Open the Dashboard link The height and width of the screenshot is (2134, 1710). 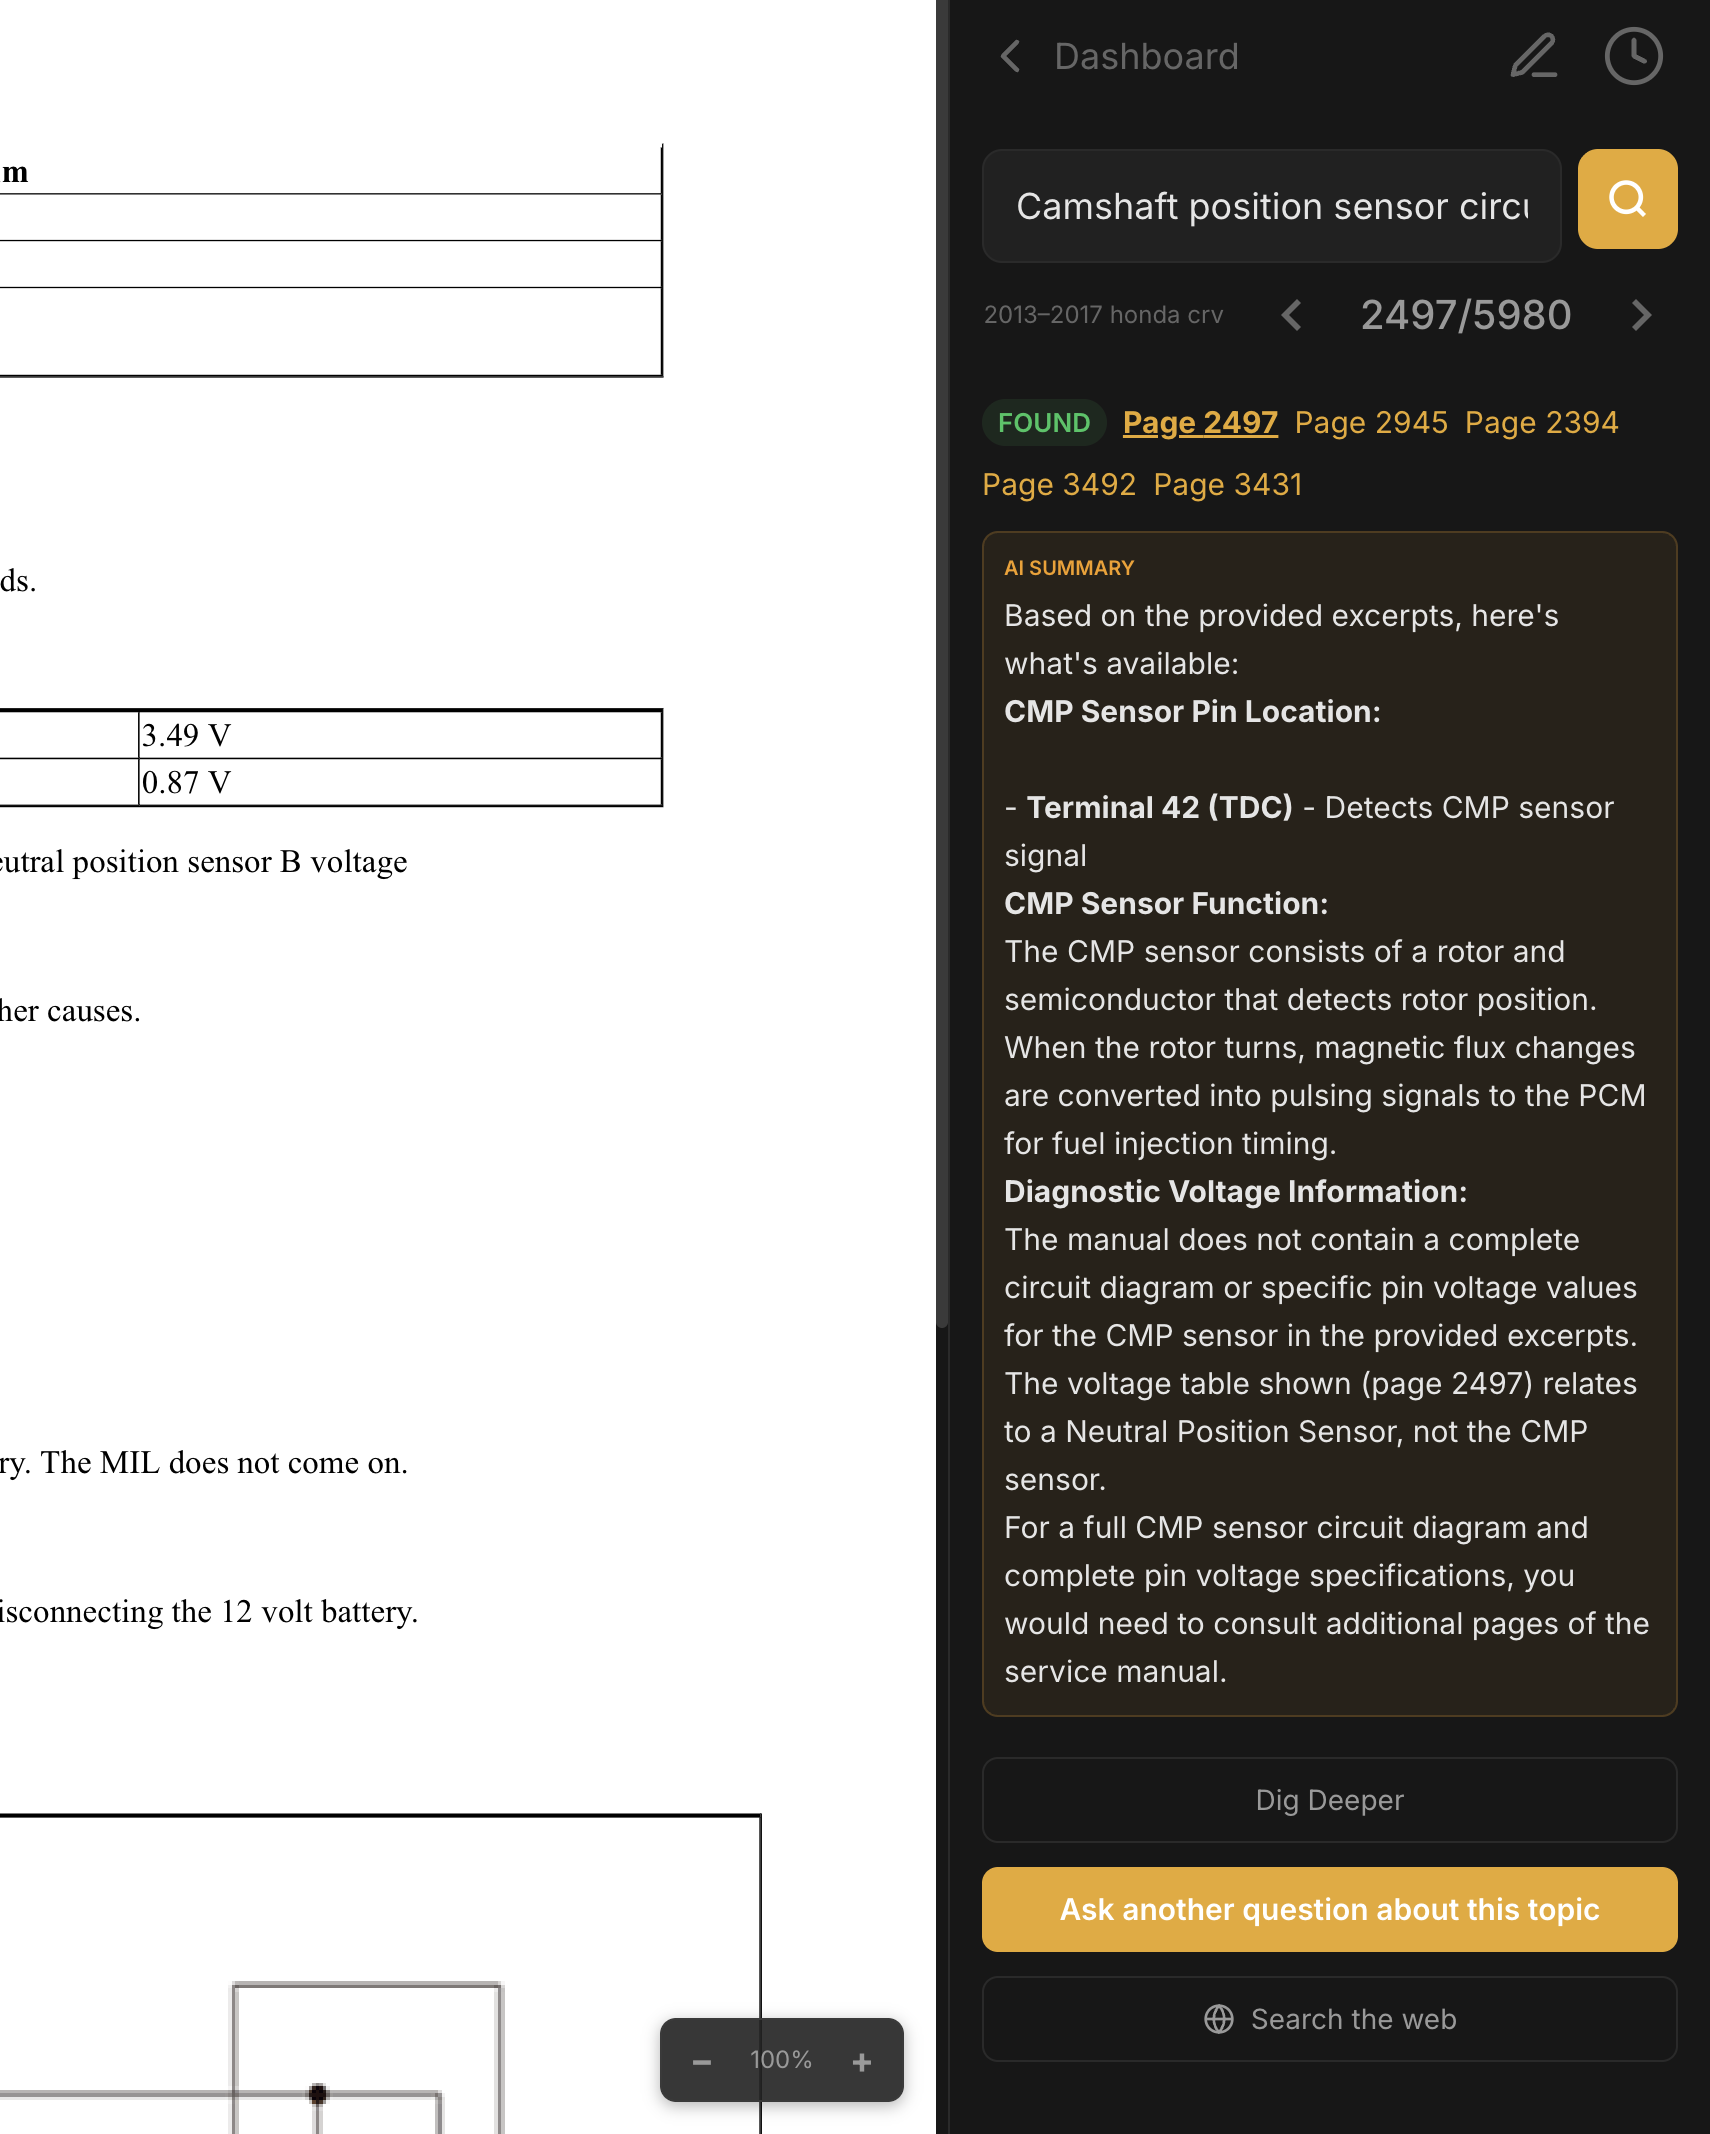pos(1146,57)
